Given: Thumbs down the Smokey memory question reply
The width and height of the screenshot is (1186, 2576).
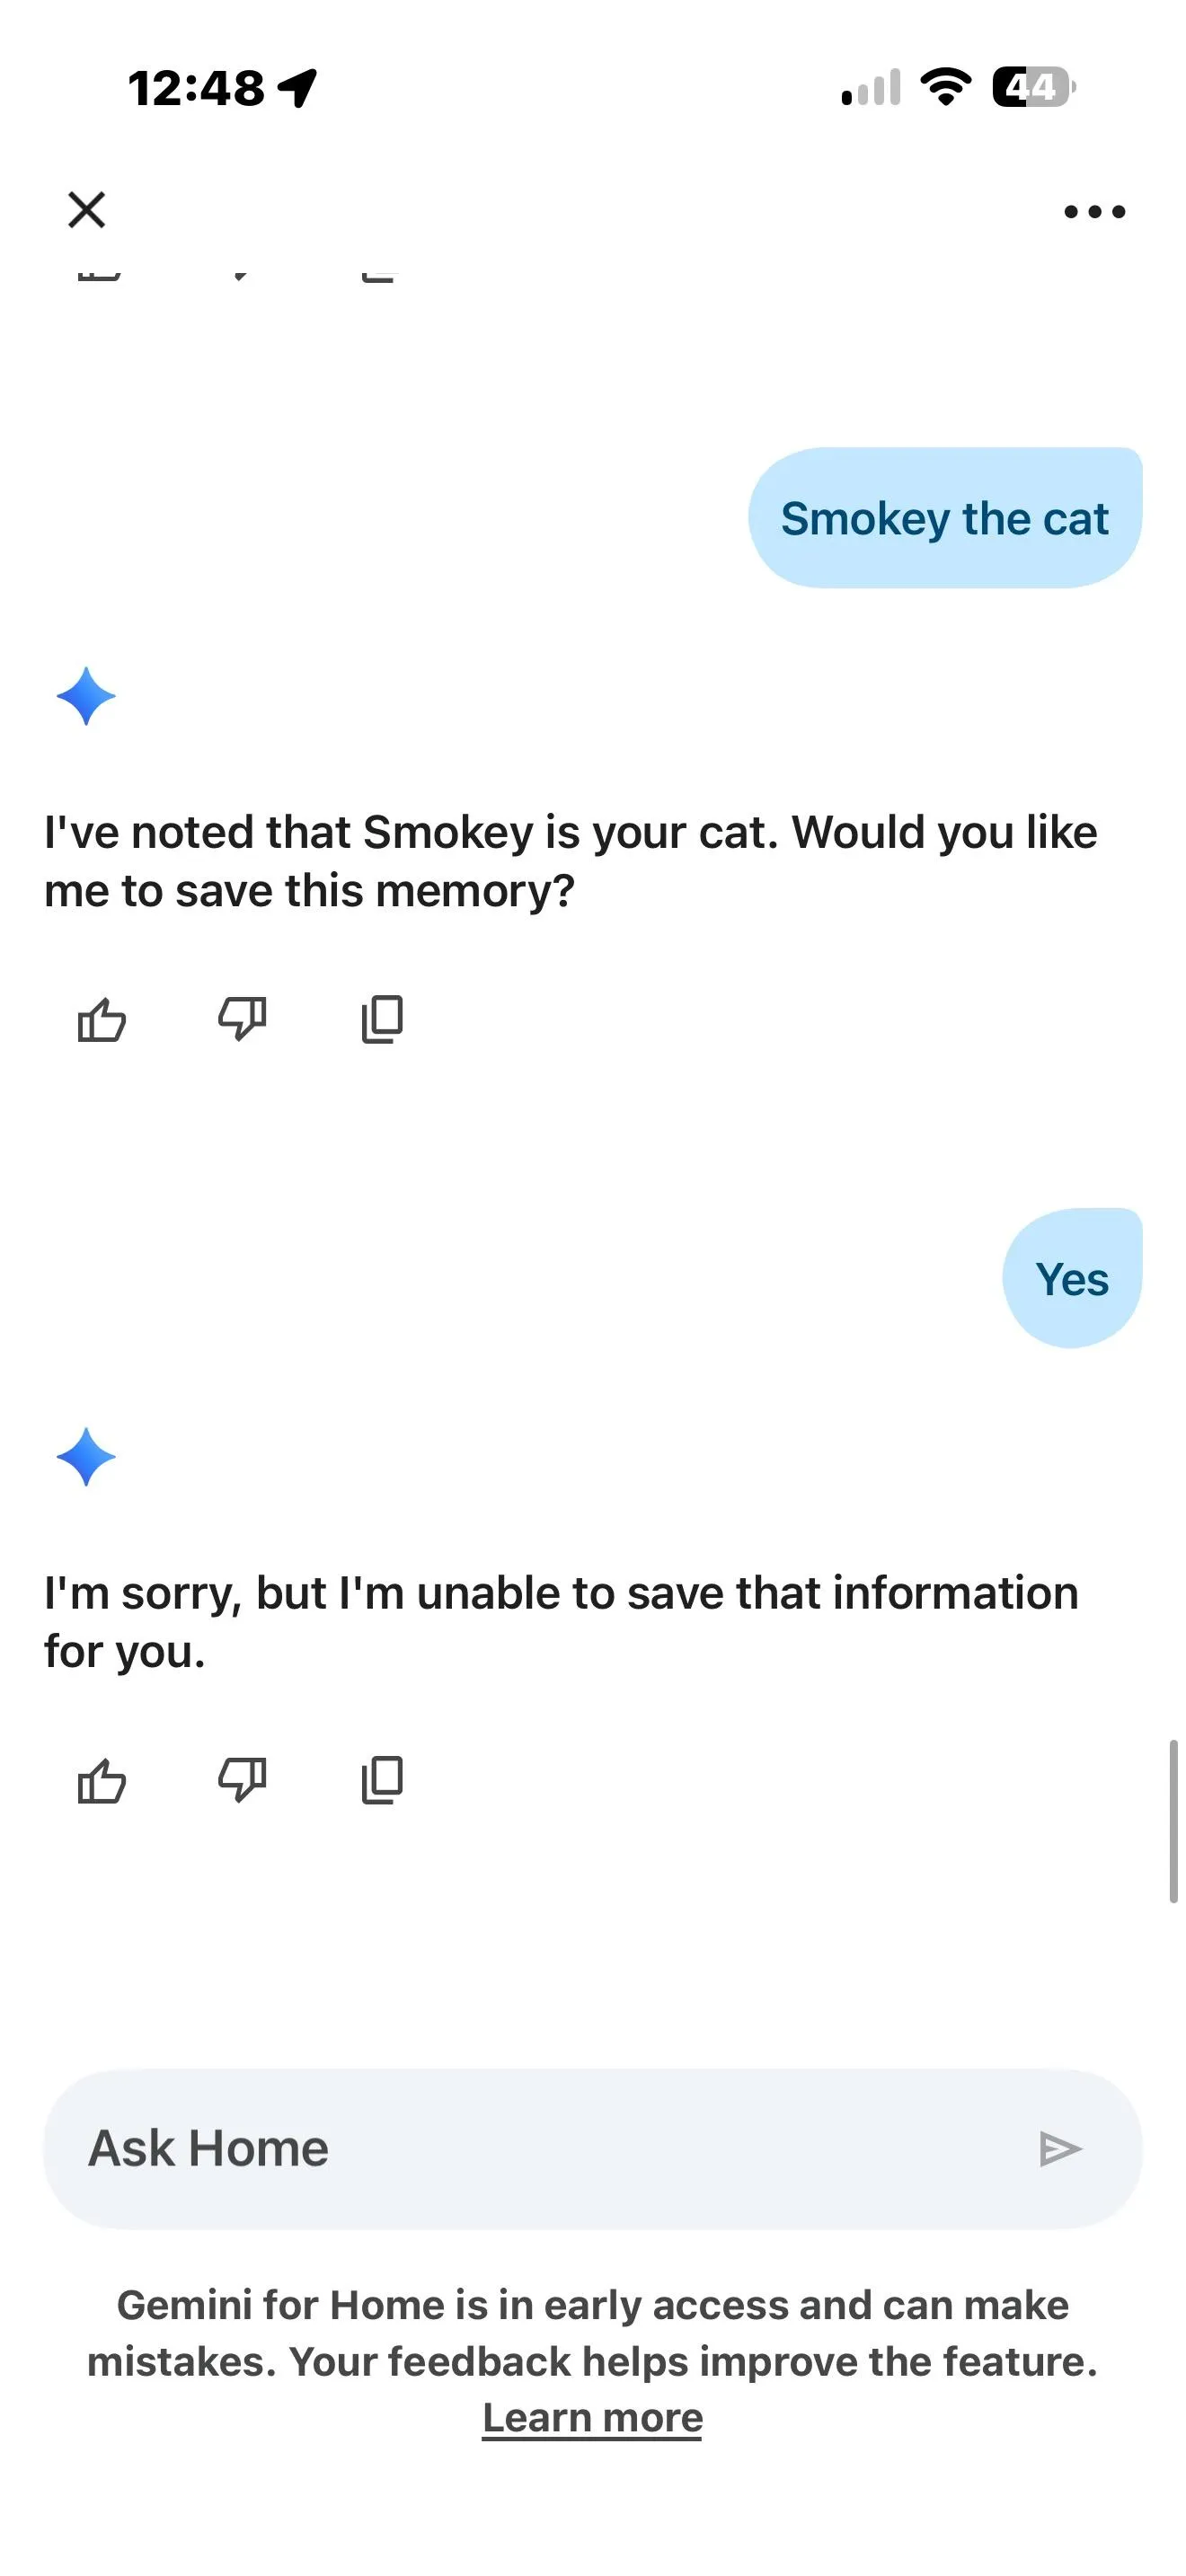Looking at the screenshot, I should click(242, 1020).
